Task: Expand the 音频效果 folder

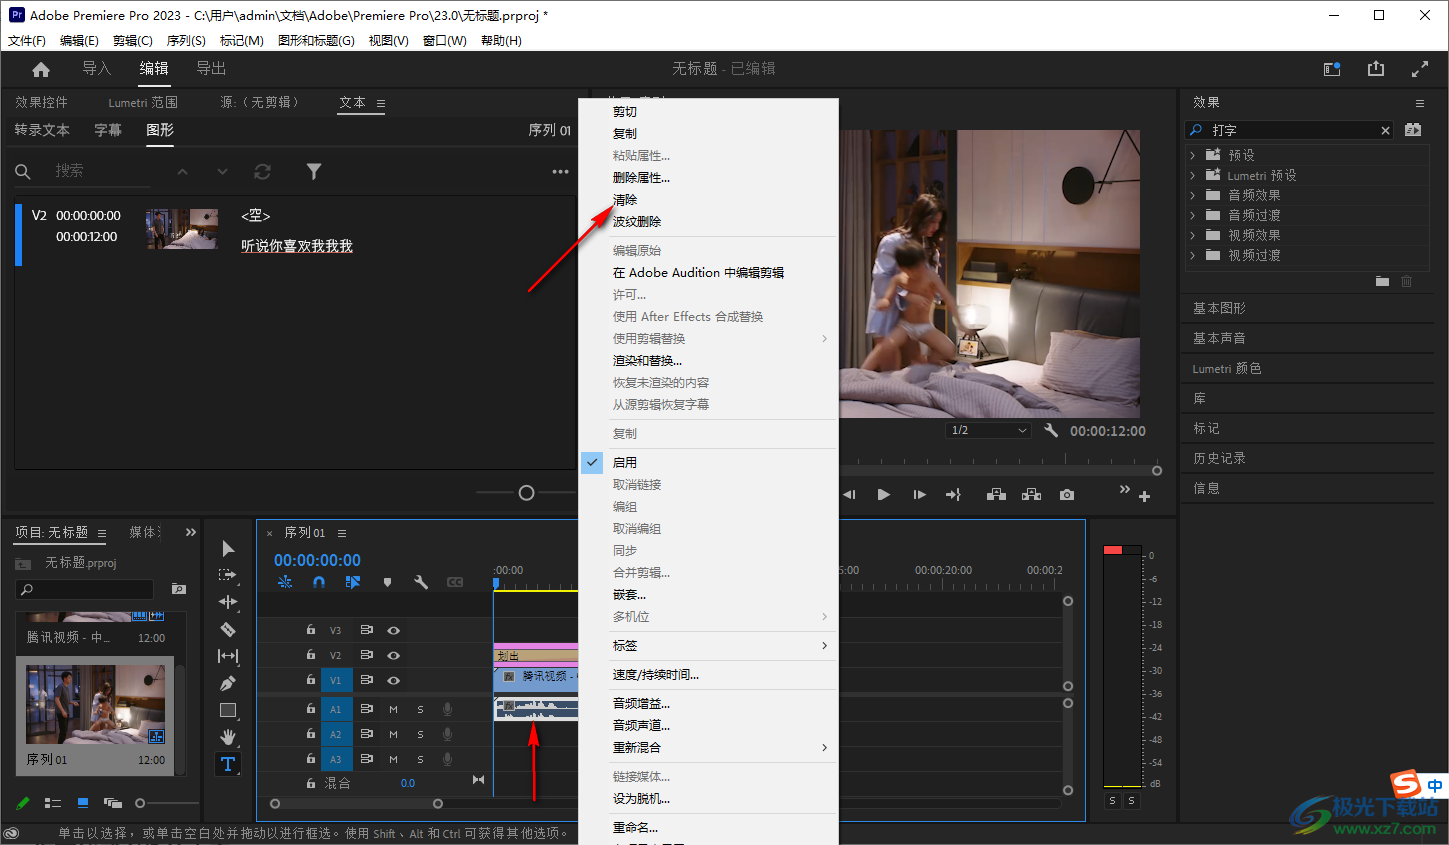Action: click(1193, 195)
